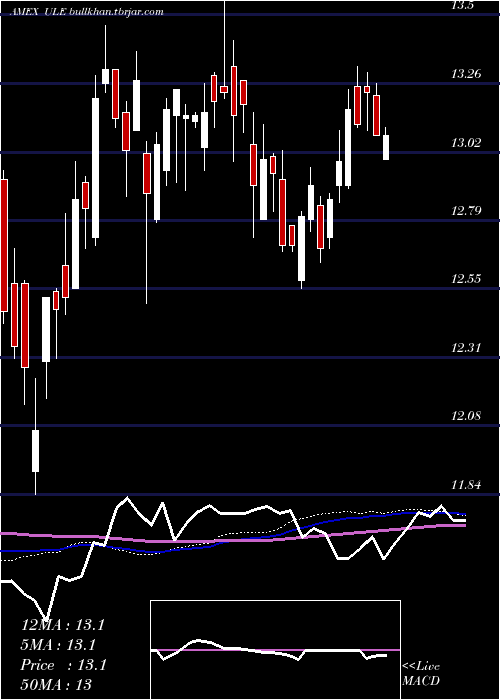The height and width of the screenshot is (700, 500).
Task: Click the 12.79 price axis label
Action: (x=467, y=210)
